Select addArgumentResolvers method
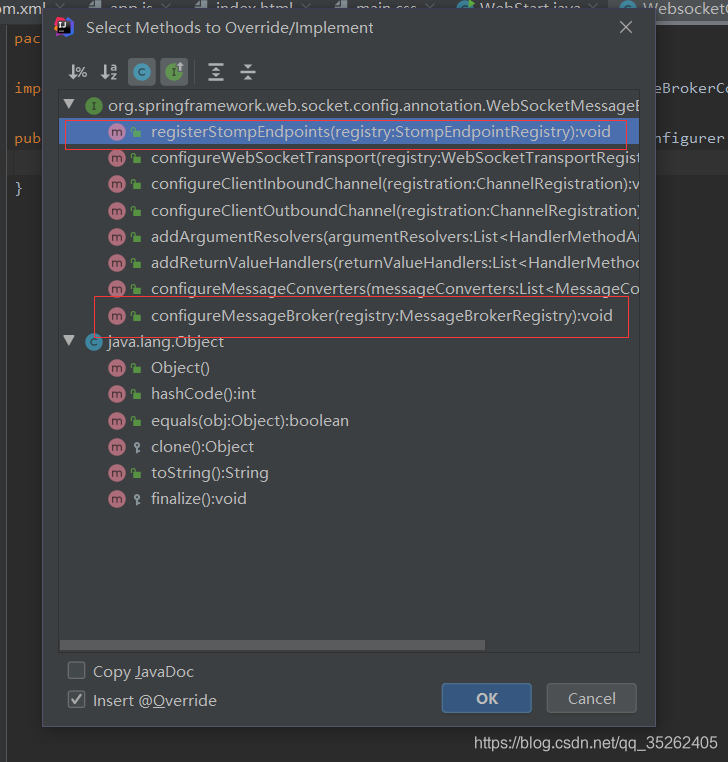The width and height of the screenshot is (728, 762). point(349,237)
